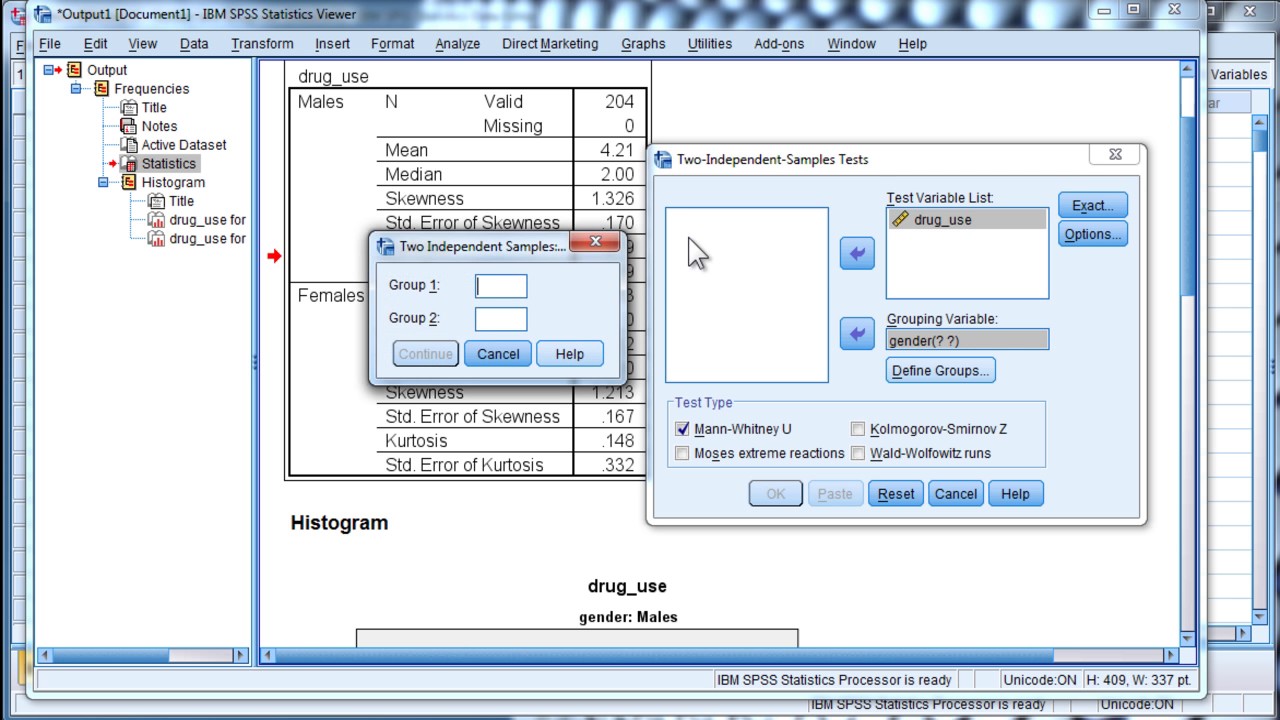
Task: Click SPSS icon in Viewer window title bar
Action: tap(42, 14)
